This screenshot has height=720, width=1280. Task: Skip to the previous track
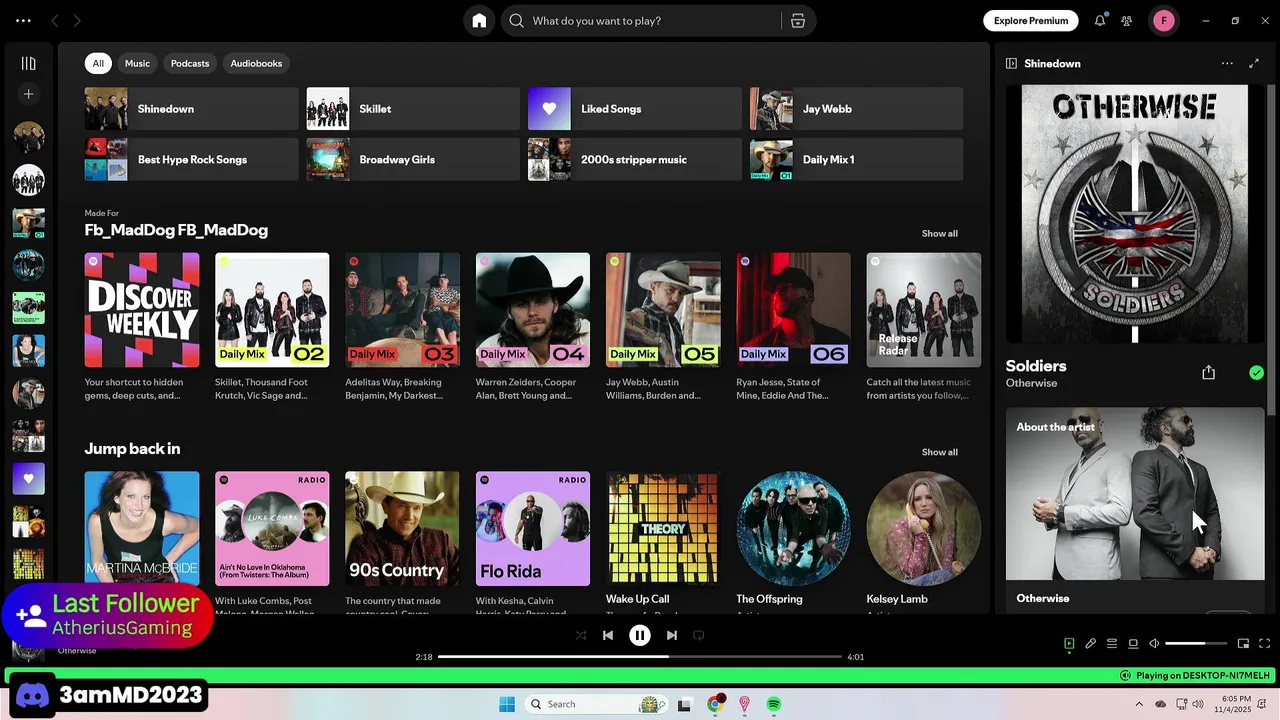pos(608,635)
